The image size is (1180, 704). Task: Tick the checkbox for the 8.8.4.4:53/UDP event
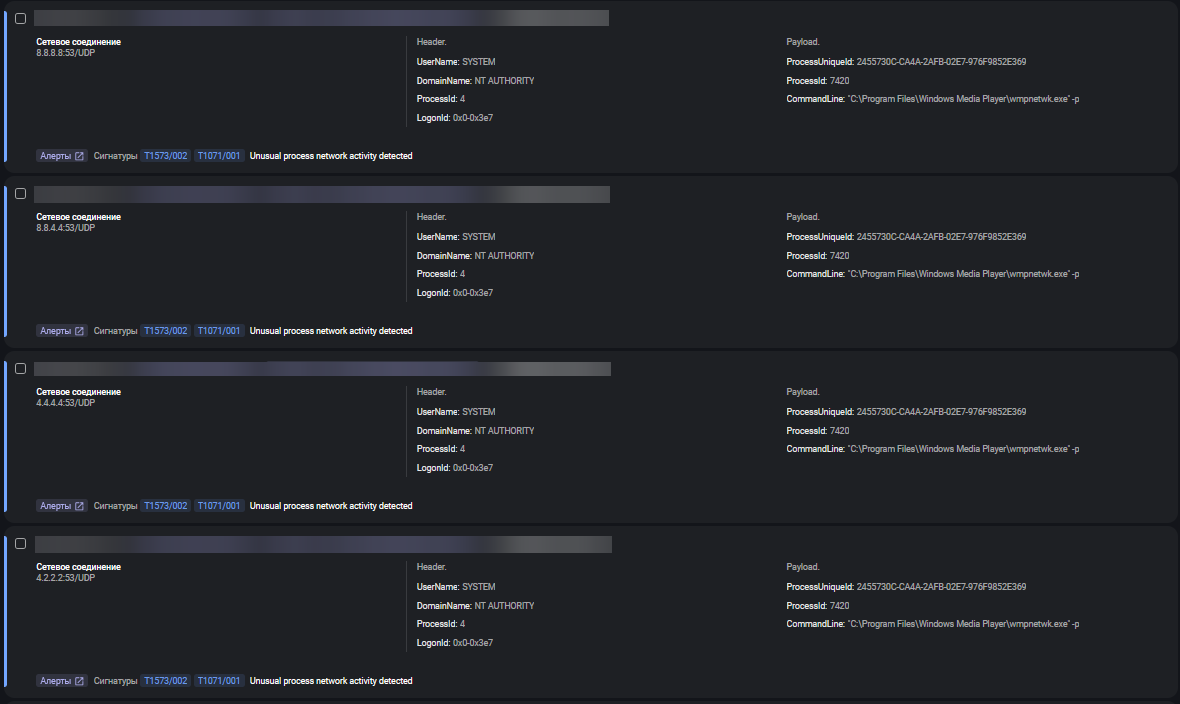tap(20, 194)
